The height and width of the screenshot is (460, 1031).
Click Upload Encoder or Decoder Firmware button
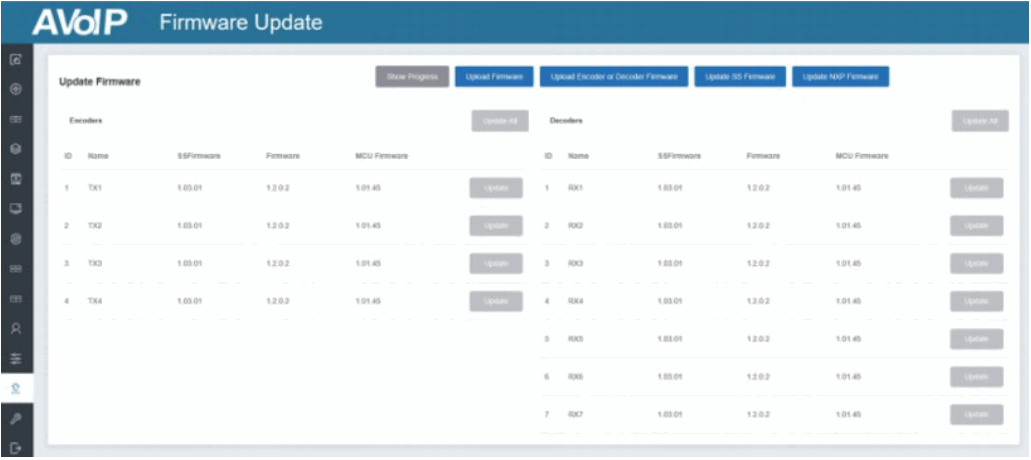[x=614, y=77]
